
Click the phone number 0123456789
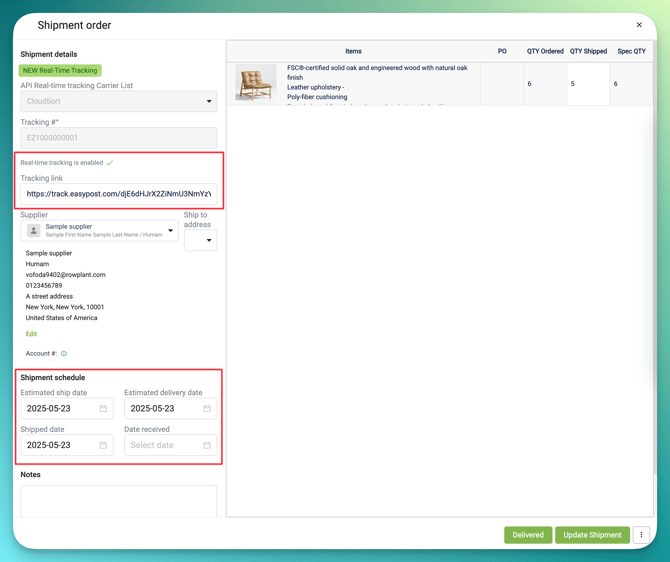(44, 285)
